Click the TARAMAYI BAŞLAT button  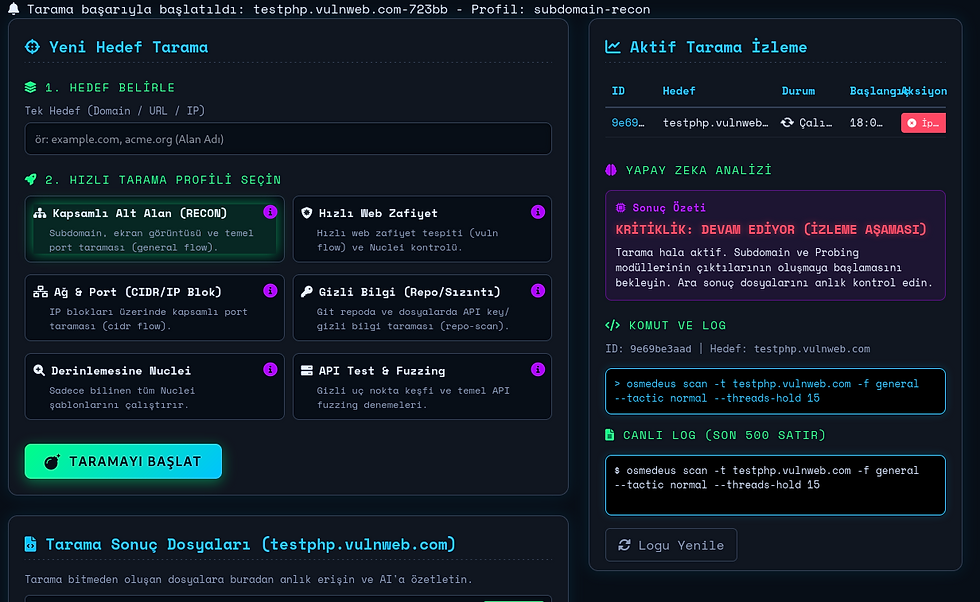pyautogui.click(x=123, y=461)
